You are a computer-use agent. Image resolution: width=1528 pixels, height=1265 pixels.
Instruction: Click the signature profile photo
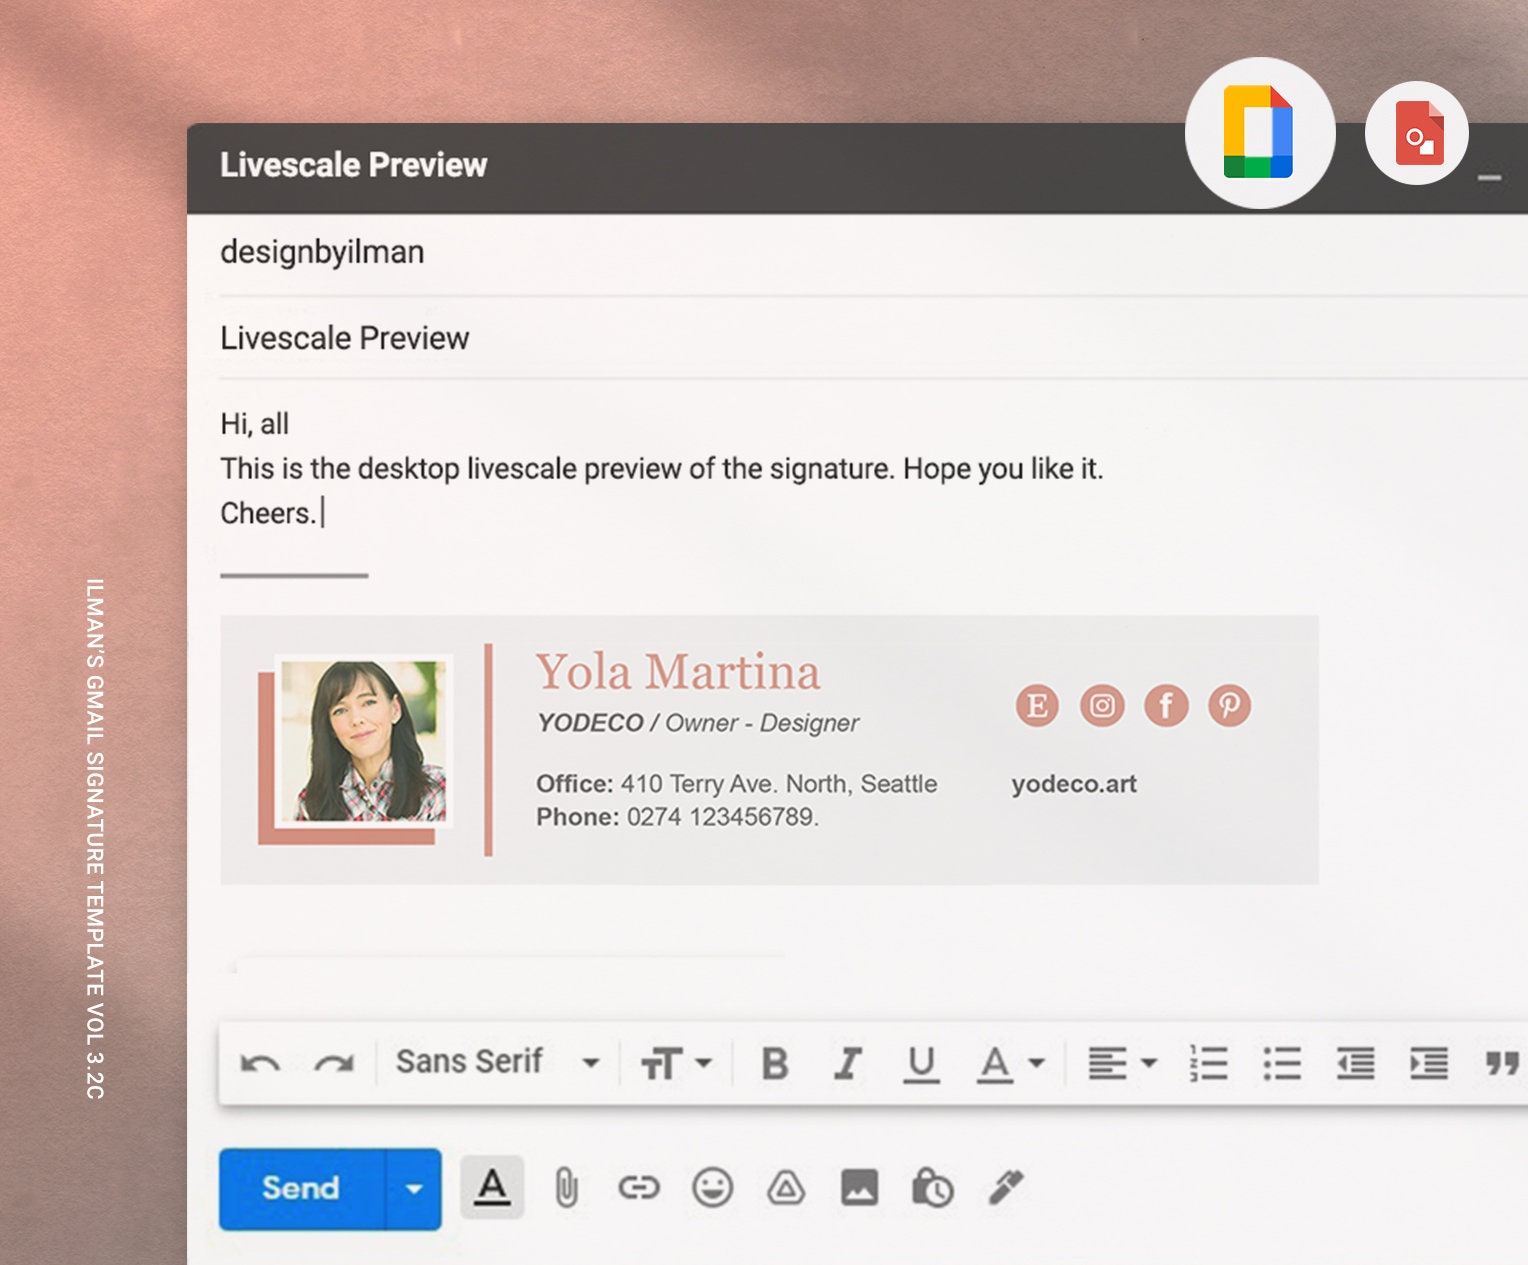tap(362, 741)
